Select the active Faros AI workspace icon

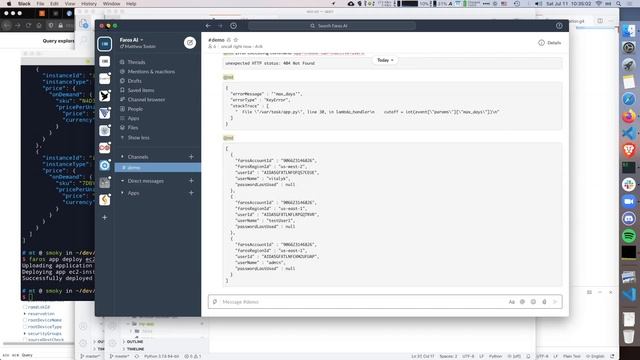(x=104, y=44)
